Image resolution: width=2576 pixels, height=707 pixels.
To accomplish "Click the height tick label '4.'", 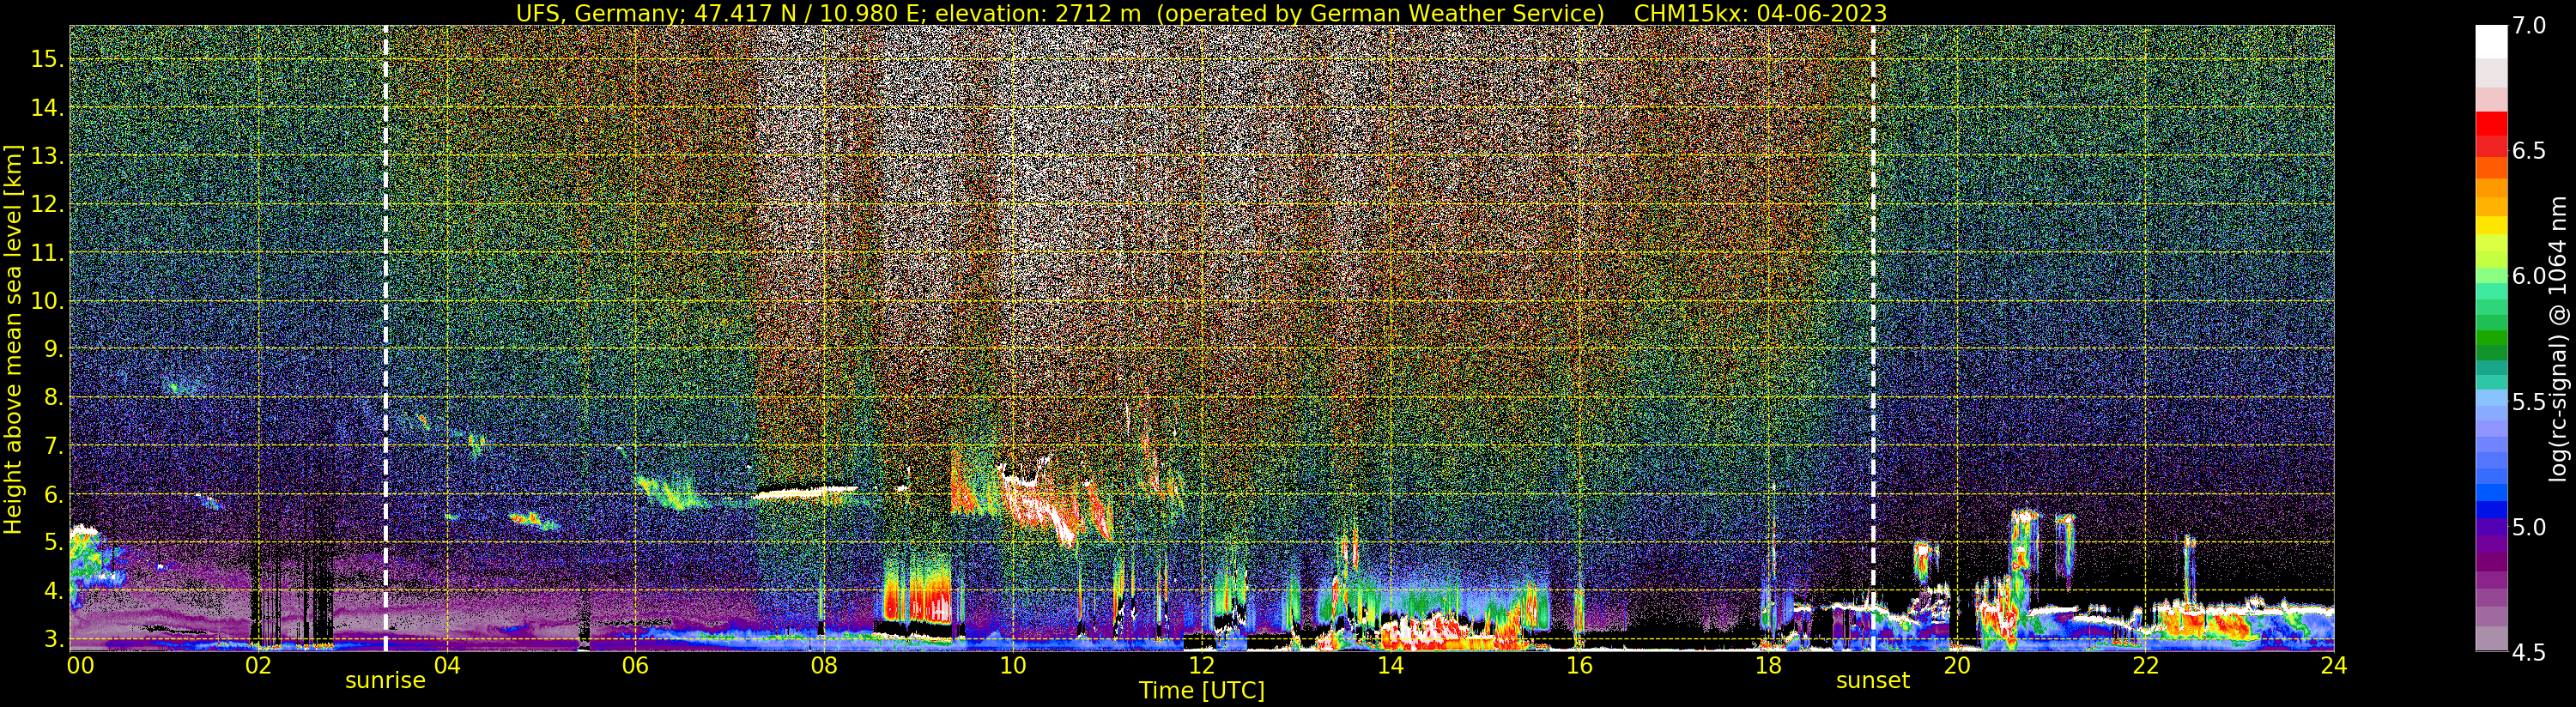I will pos(52,591).
